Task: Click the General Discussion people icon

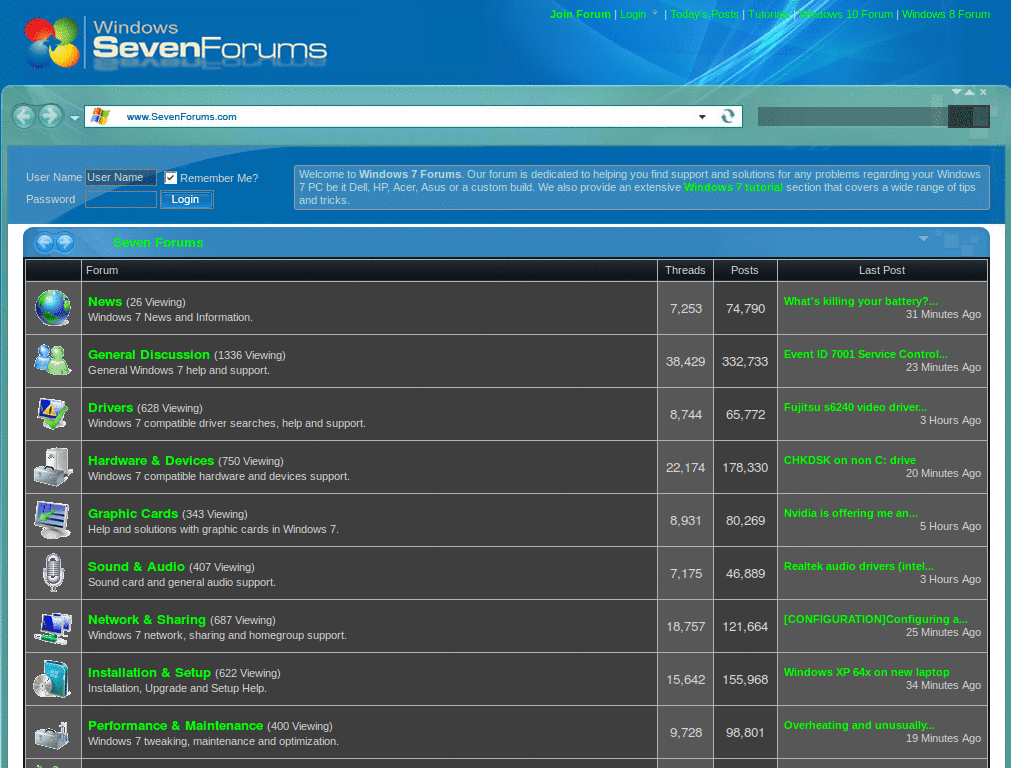Action: pyautogui.click(x=53, y=360)
